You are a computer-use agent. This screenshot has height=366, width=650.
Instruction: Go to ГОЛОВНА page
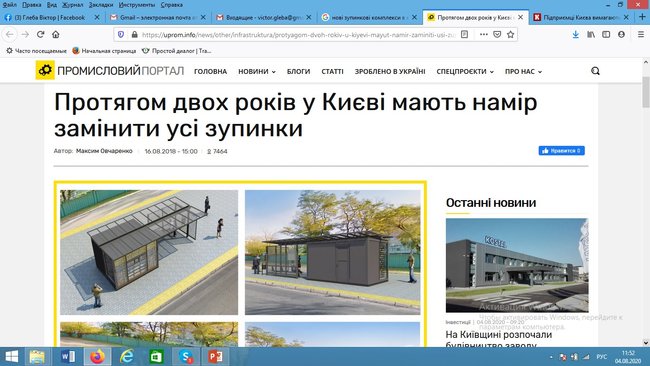(x=210, y=71)
